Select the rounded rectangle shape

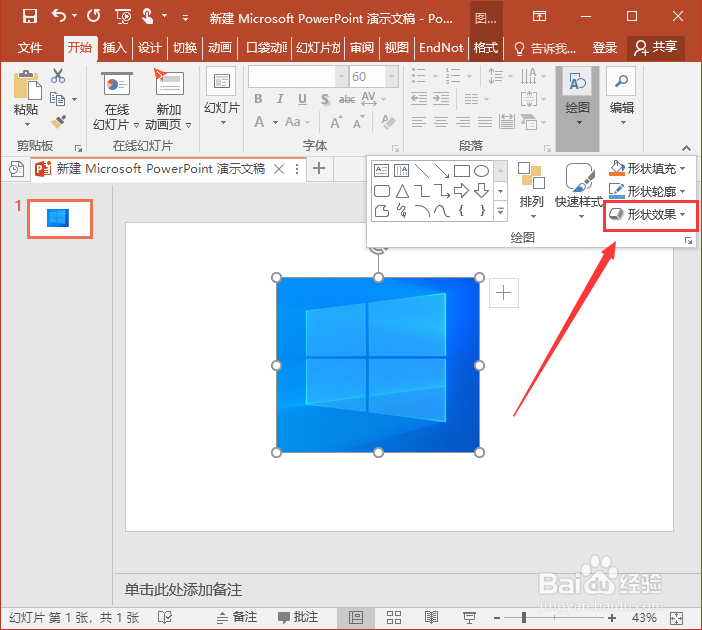click(x=381, y=191)
